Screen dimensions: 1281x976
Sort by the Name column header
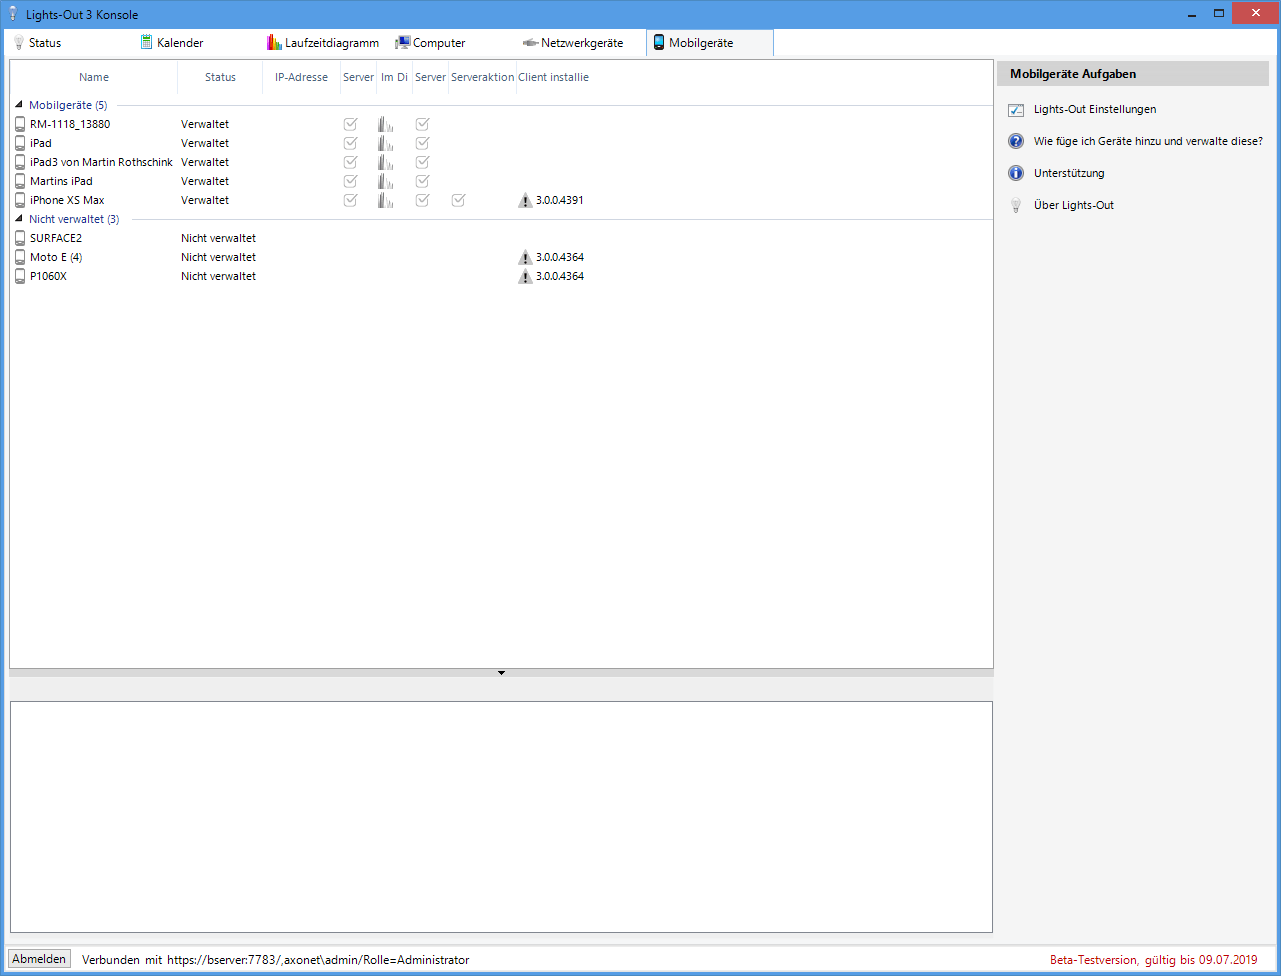pos(94,77)
